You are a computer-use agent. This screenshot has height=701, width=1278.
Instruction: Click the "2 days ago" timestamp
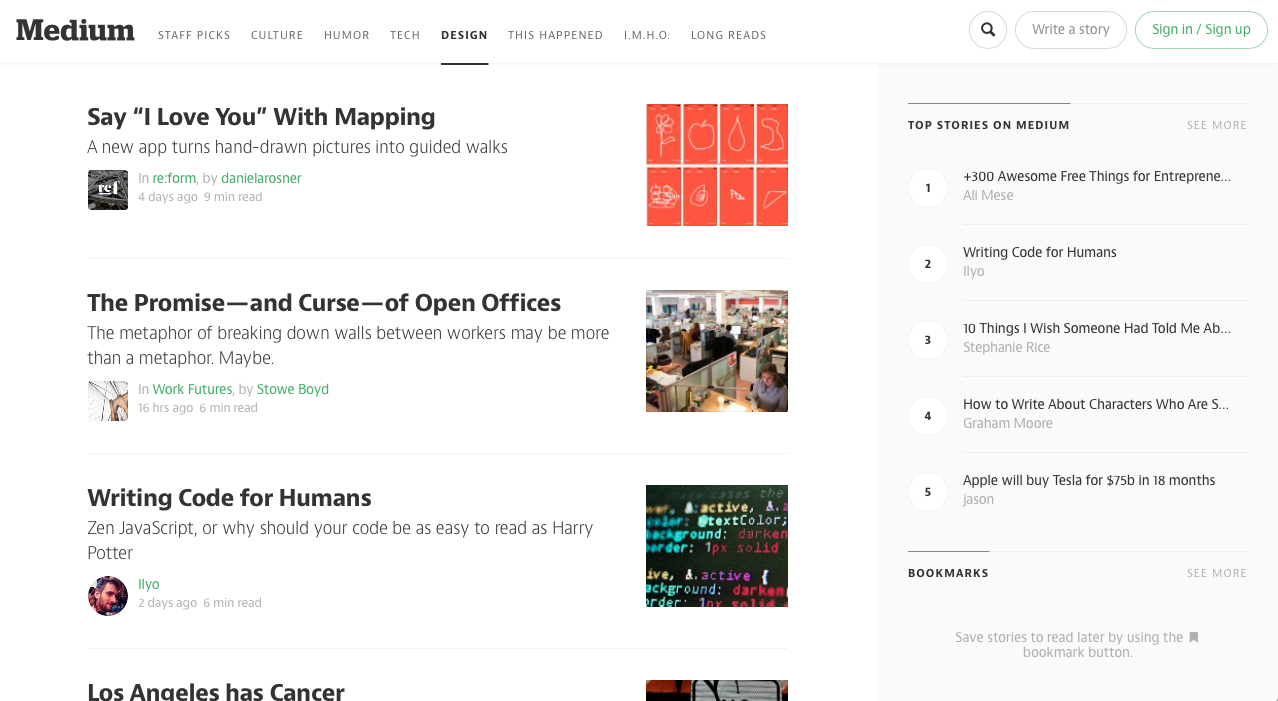click(x=168, y=603)
